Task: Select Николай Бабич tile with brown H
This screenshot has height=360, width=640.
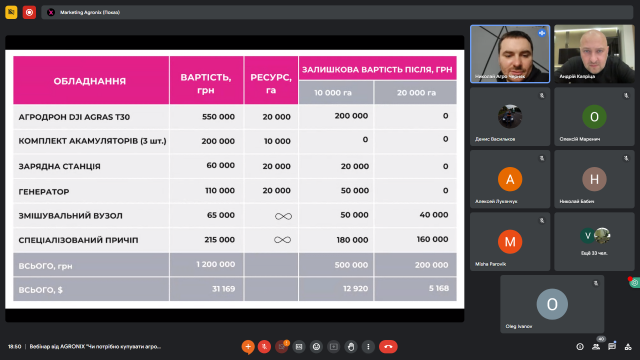Action: [x=594, y=179]
